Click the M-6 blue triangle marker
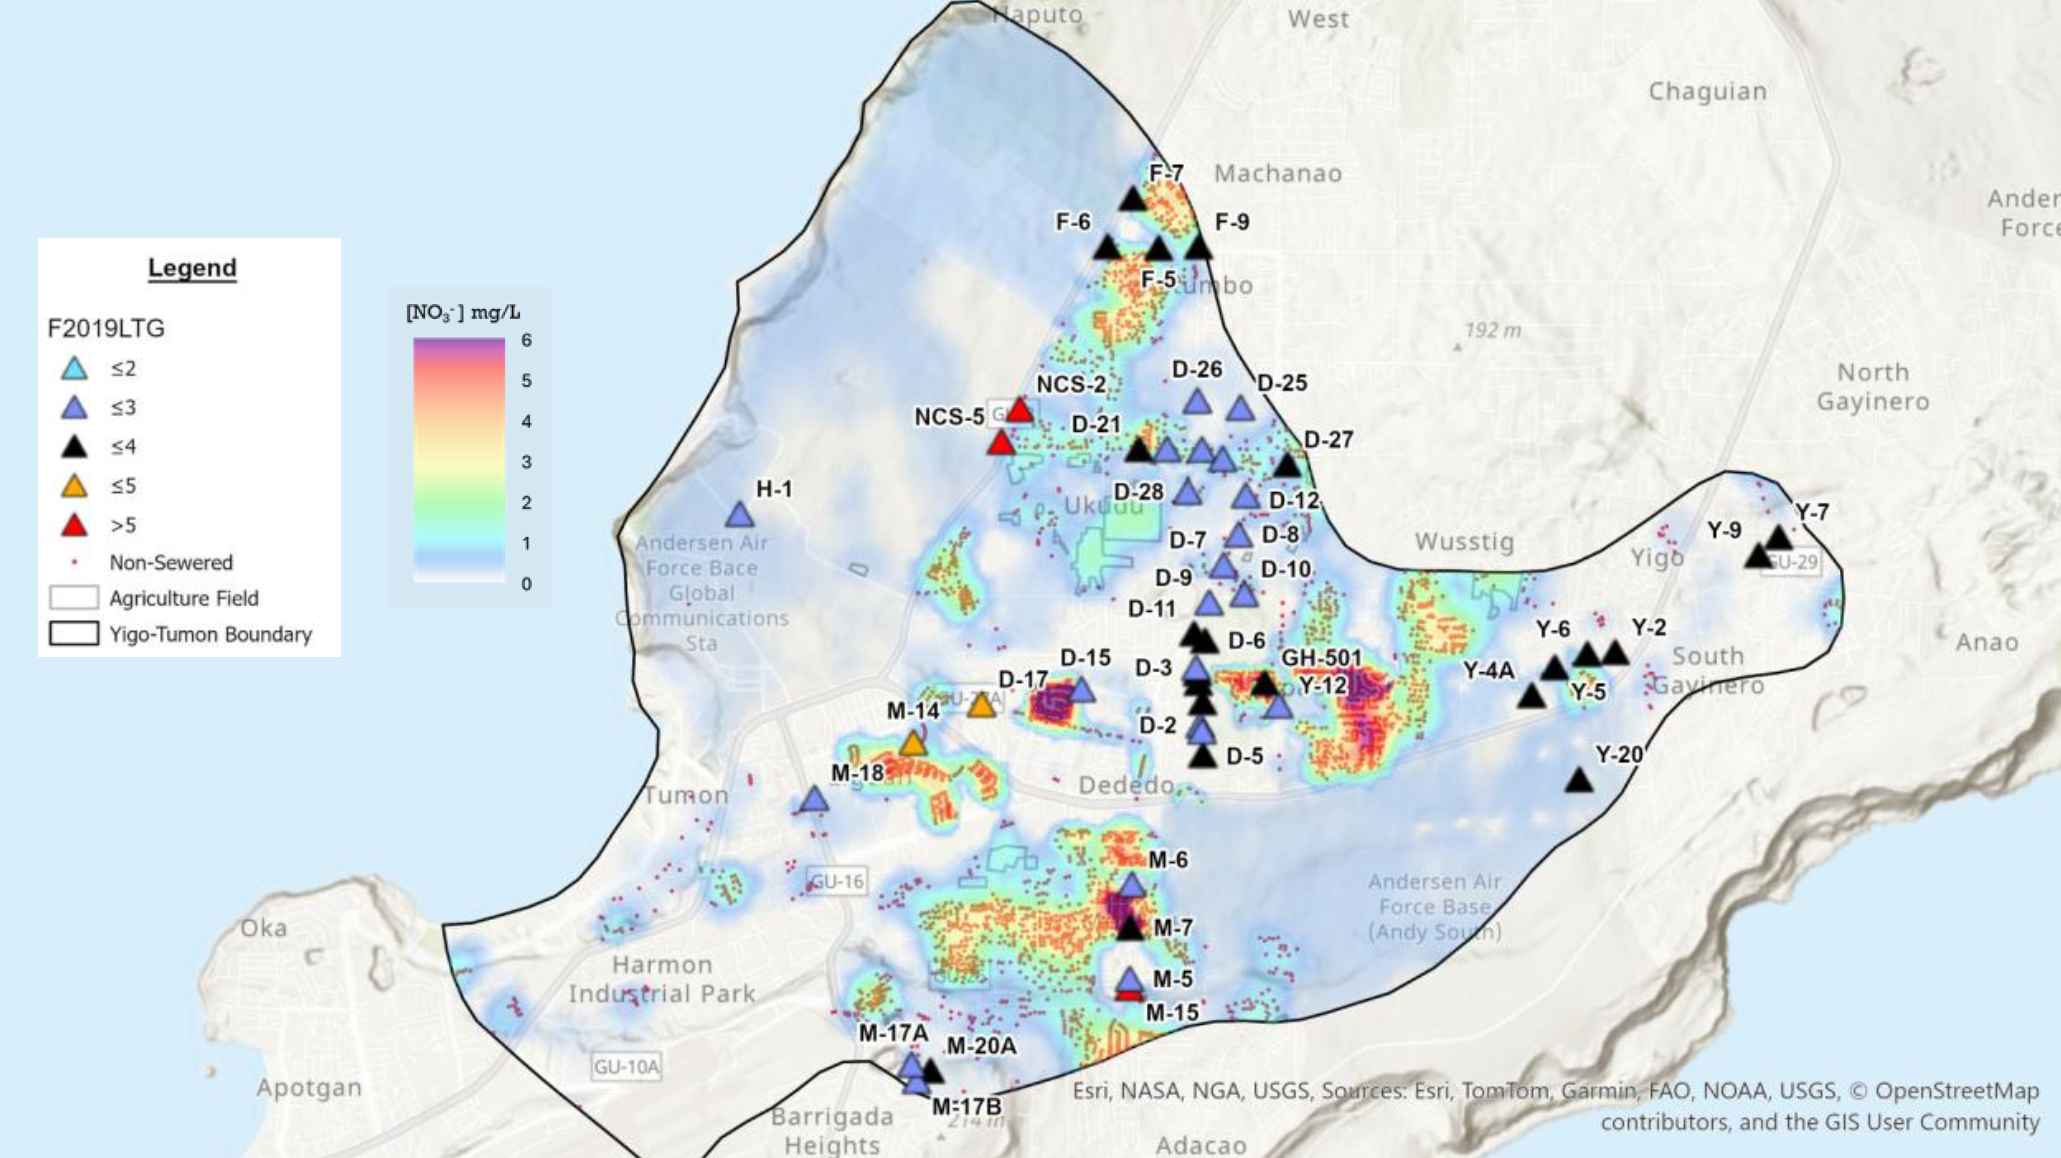The height and width of the screenshot is (1158, 2061). point(1131,886)
